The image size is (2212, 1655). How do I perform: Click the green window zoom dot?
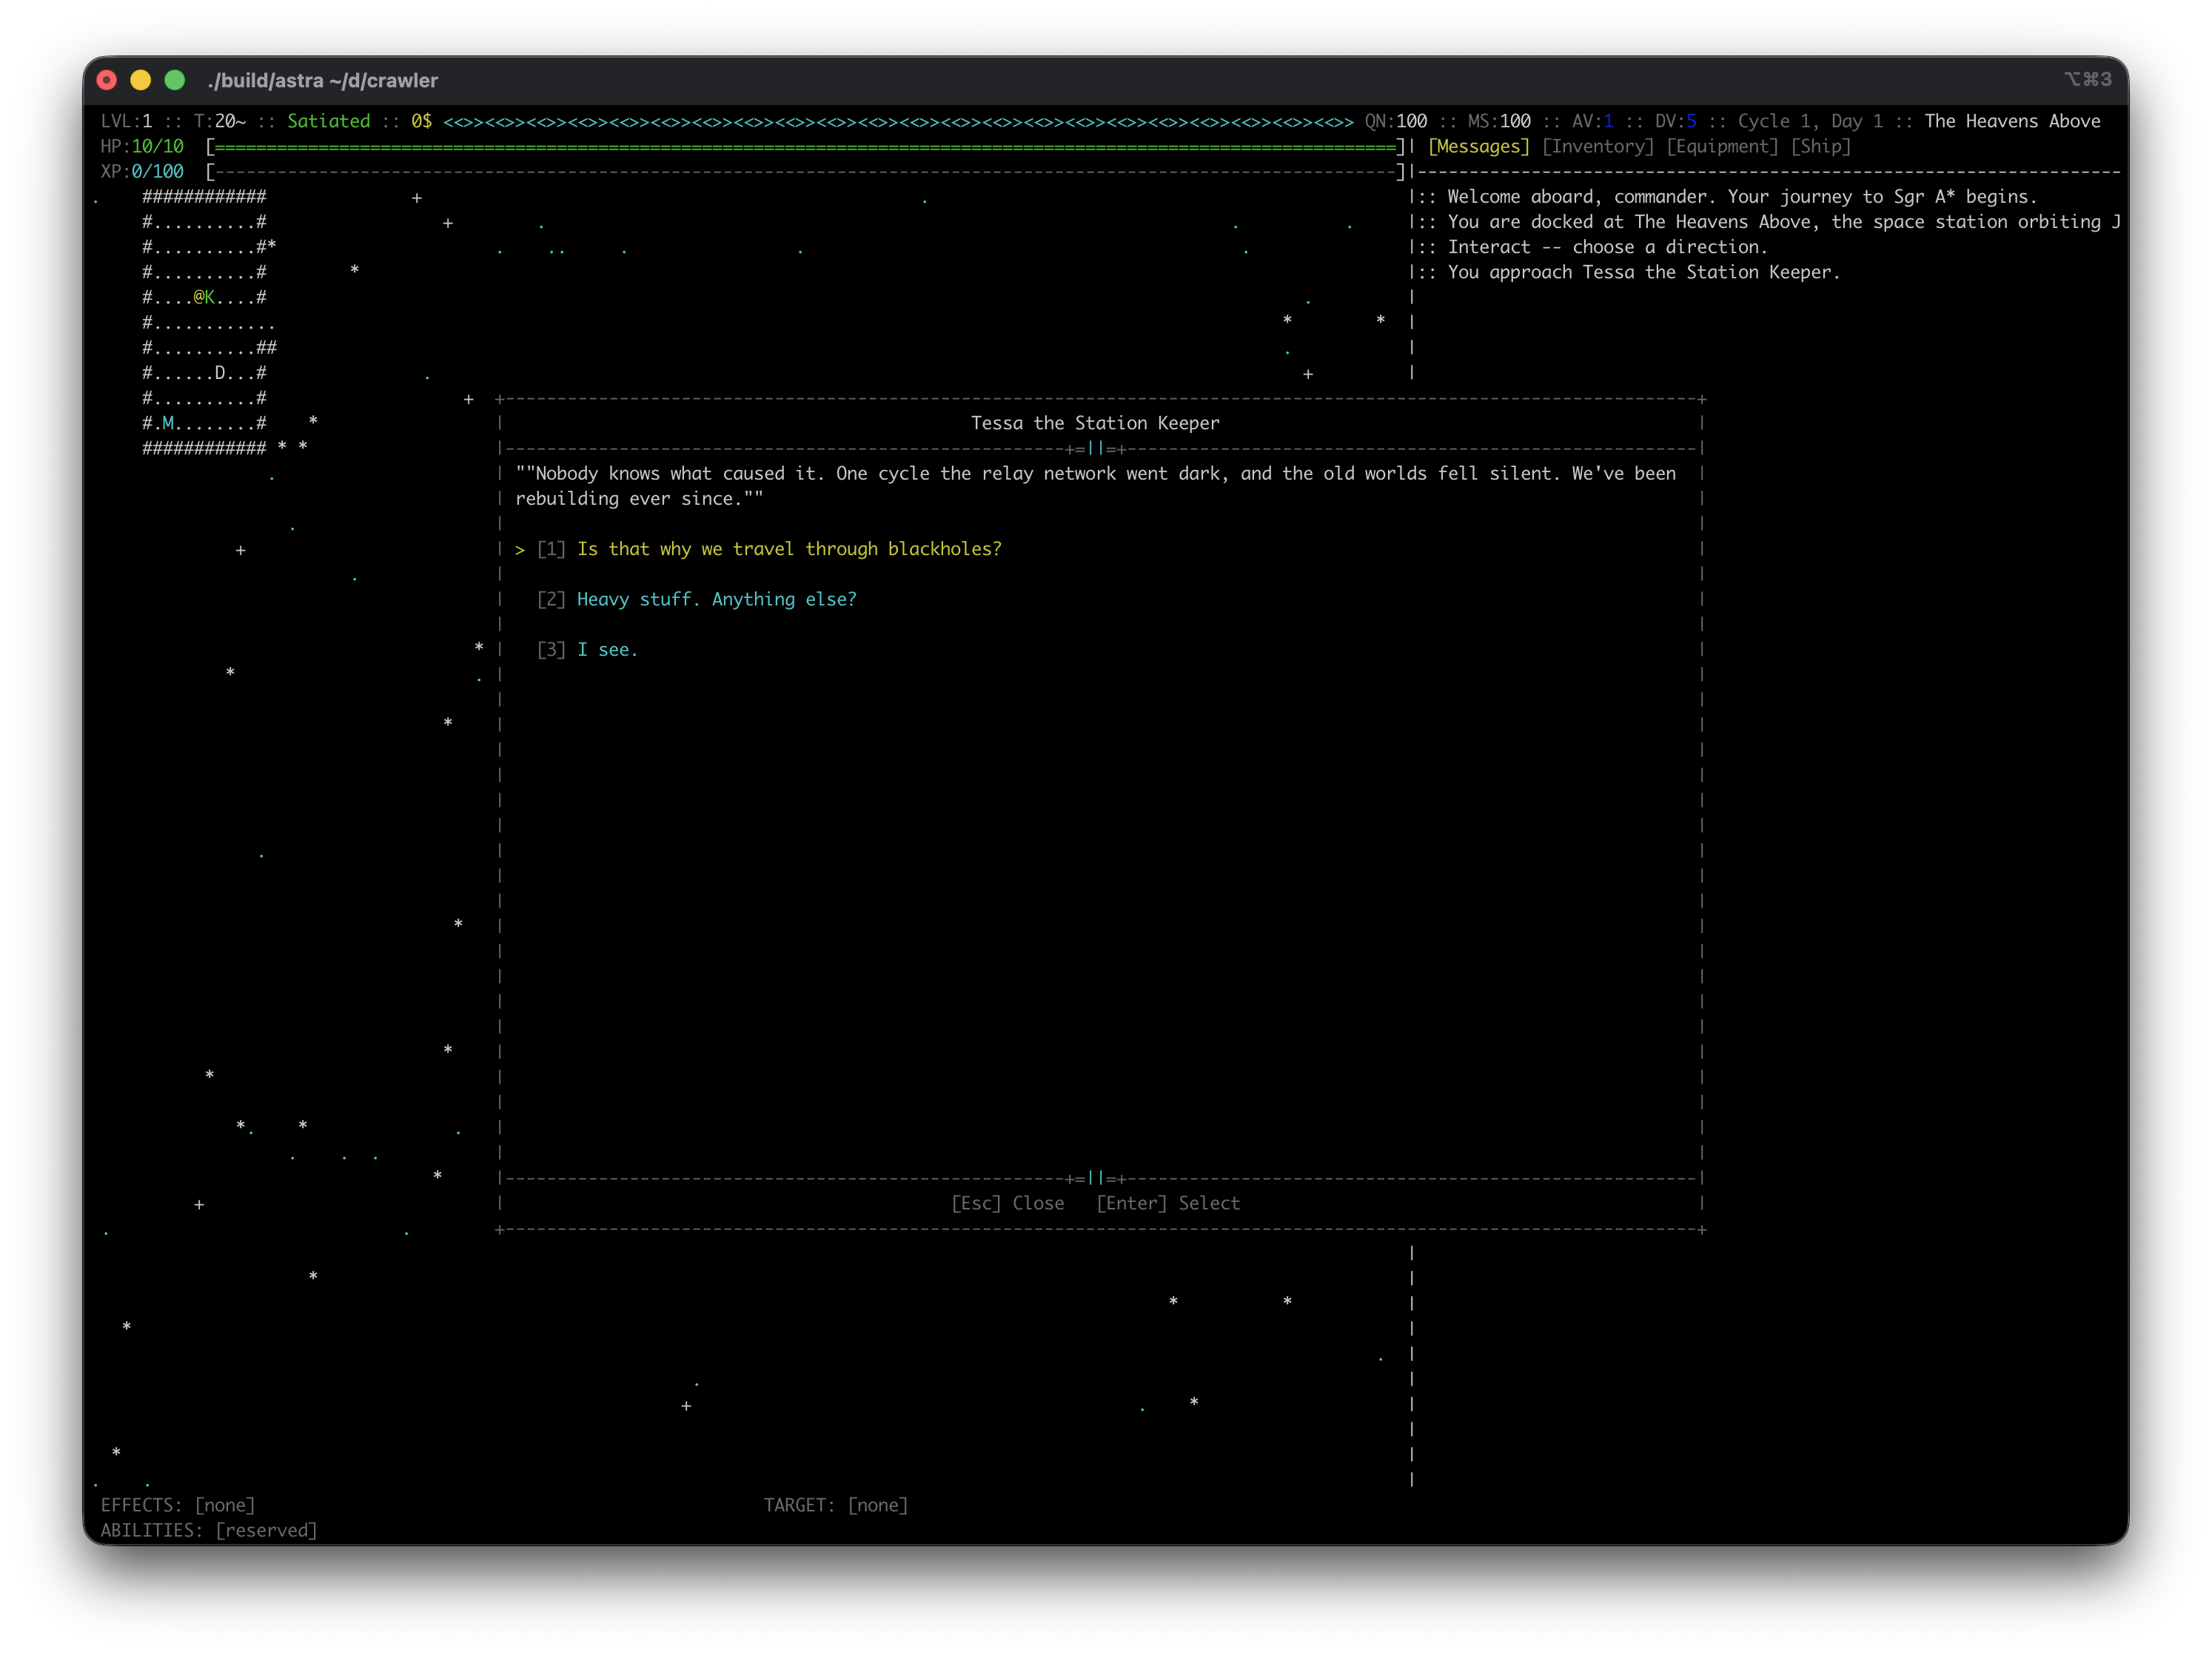coord(175,80)
